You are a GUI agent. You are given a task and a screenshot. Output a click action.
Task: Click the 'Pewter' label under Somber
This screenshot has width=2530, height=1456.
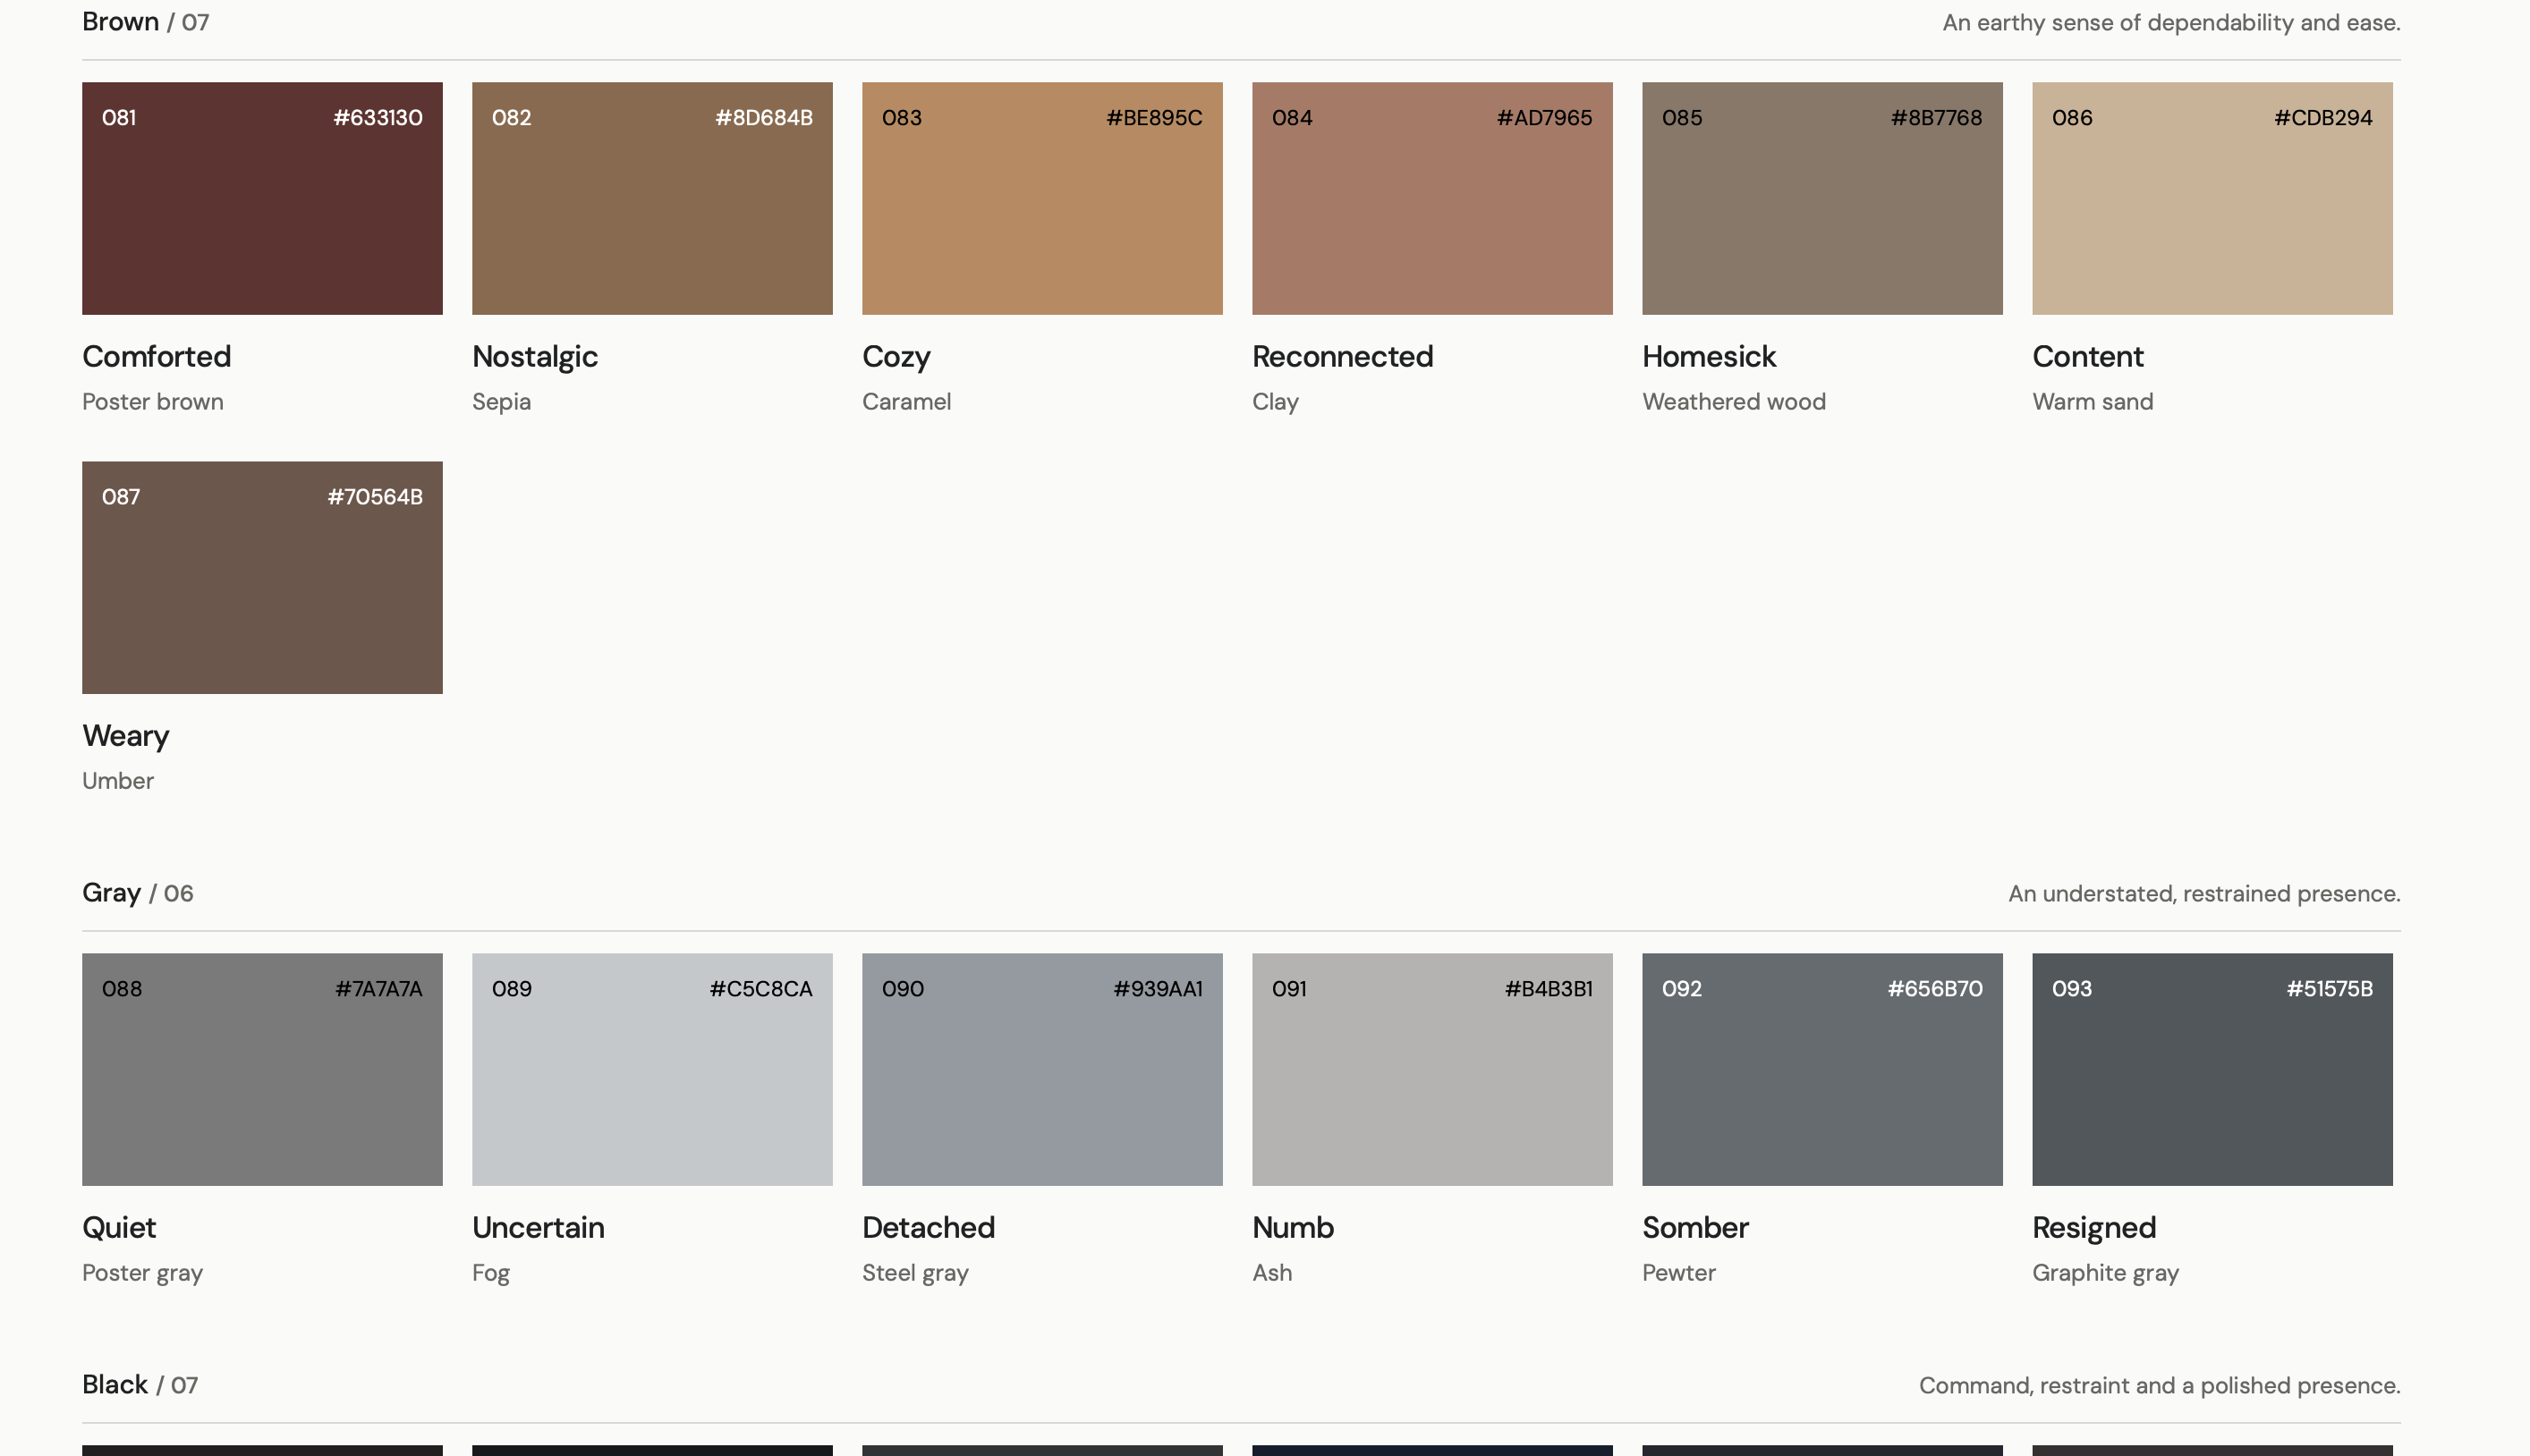(x=1679, y=1273)
